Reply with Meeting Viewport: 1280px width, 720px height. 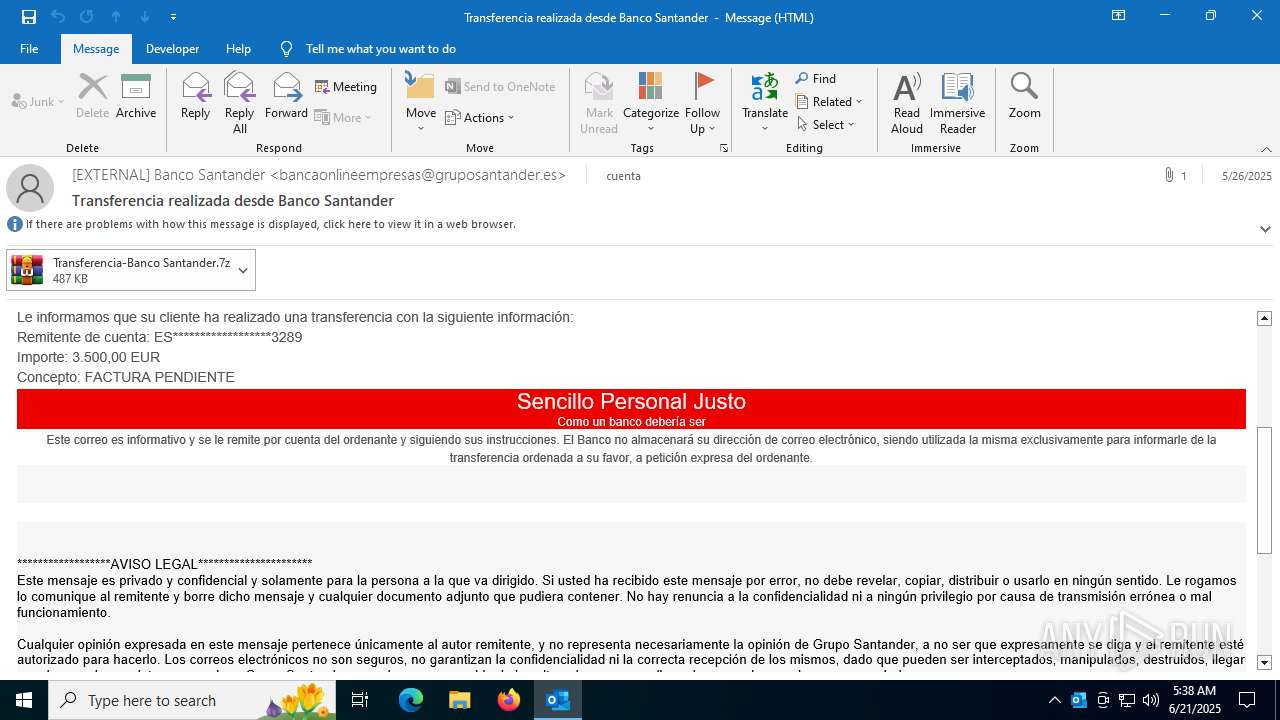tap(346, 87)
